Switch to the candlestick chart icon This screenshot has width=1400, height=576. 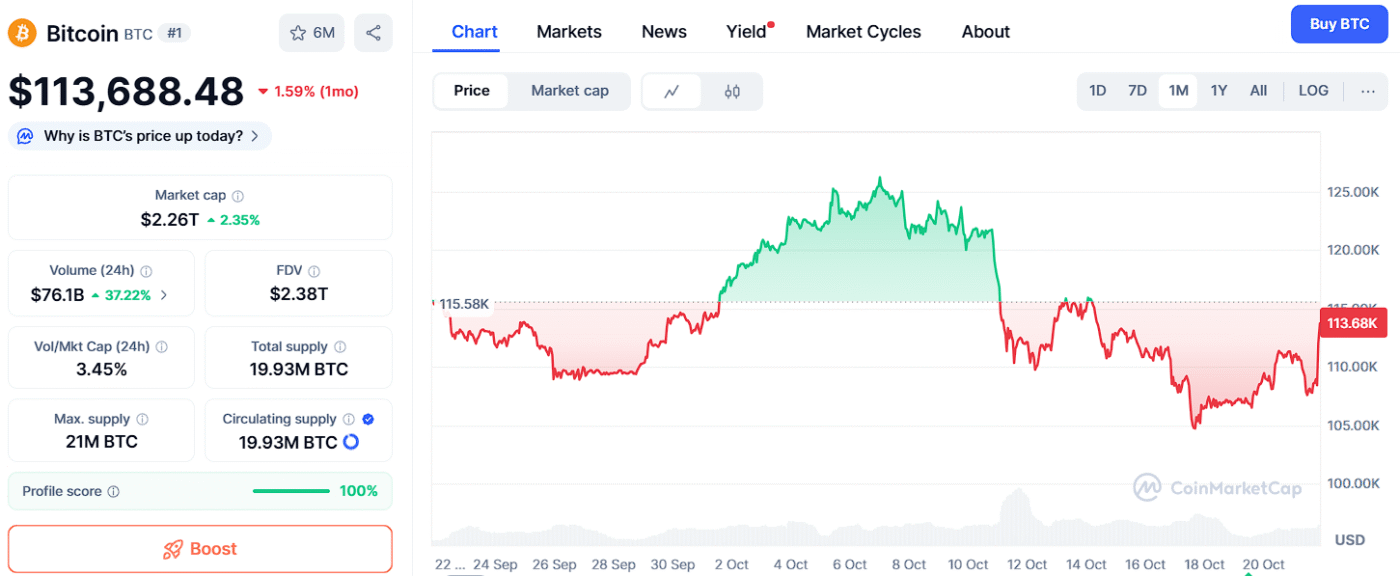coord(732,91)
